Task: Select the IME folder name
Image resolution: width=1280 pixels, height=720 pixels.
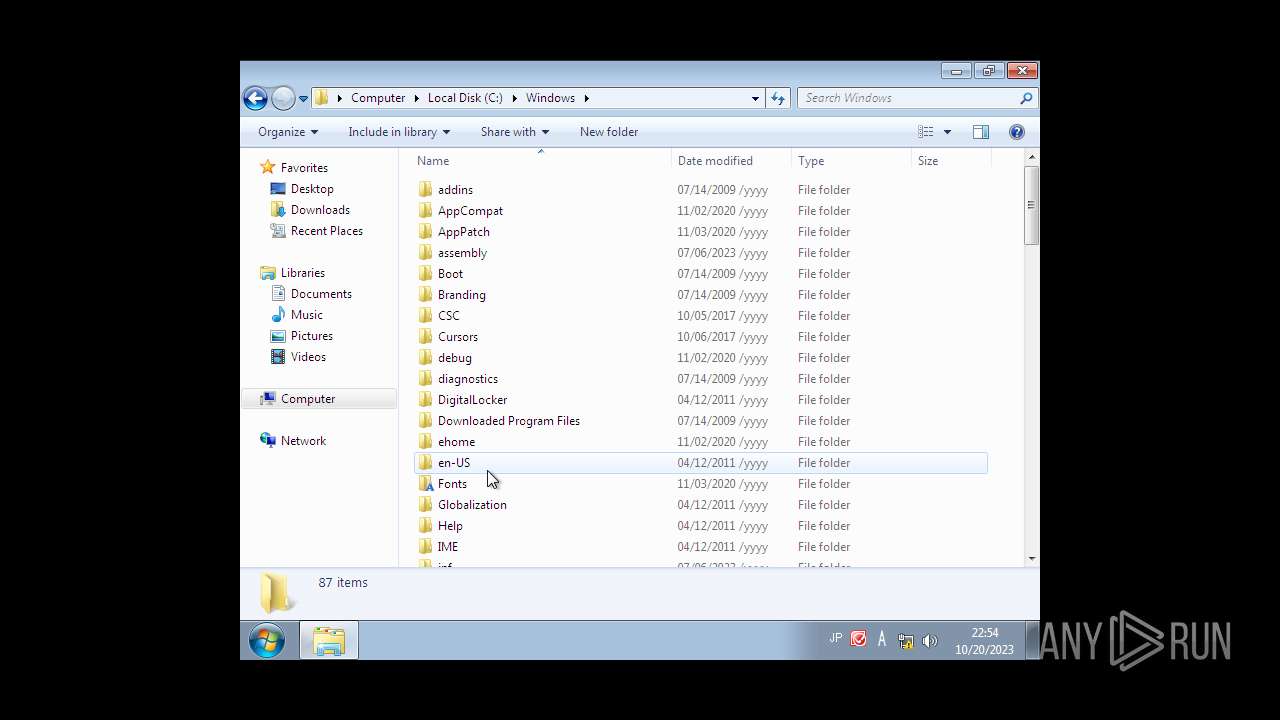Action: click(448, 547)
